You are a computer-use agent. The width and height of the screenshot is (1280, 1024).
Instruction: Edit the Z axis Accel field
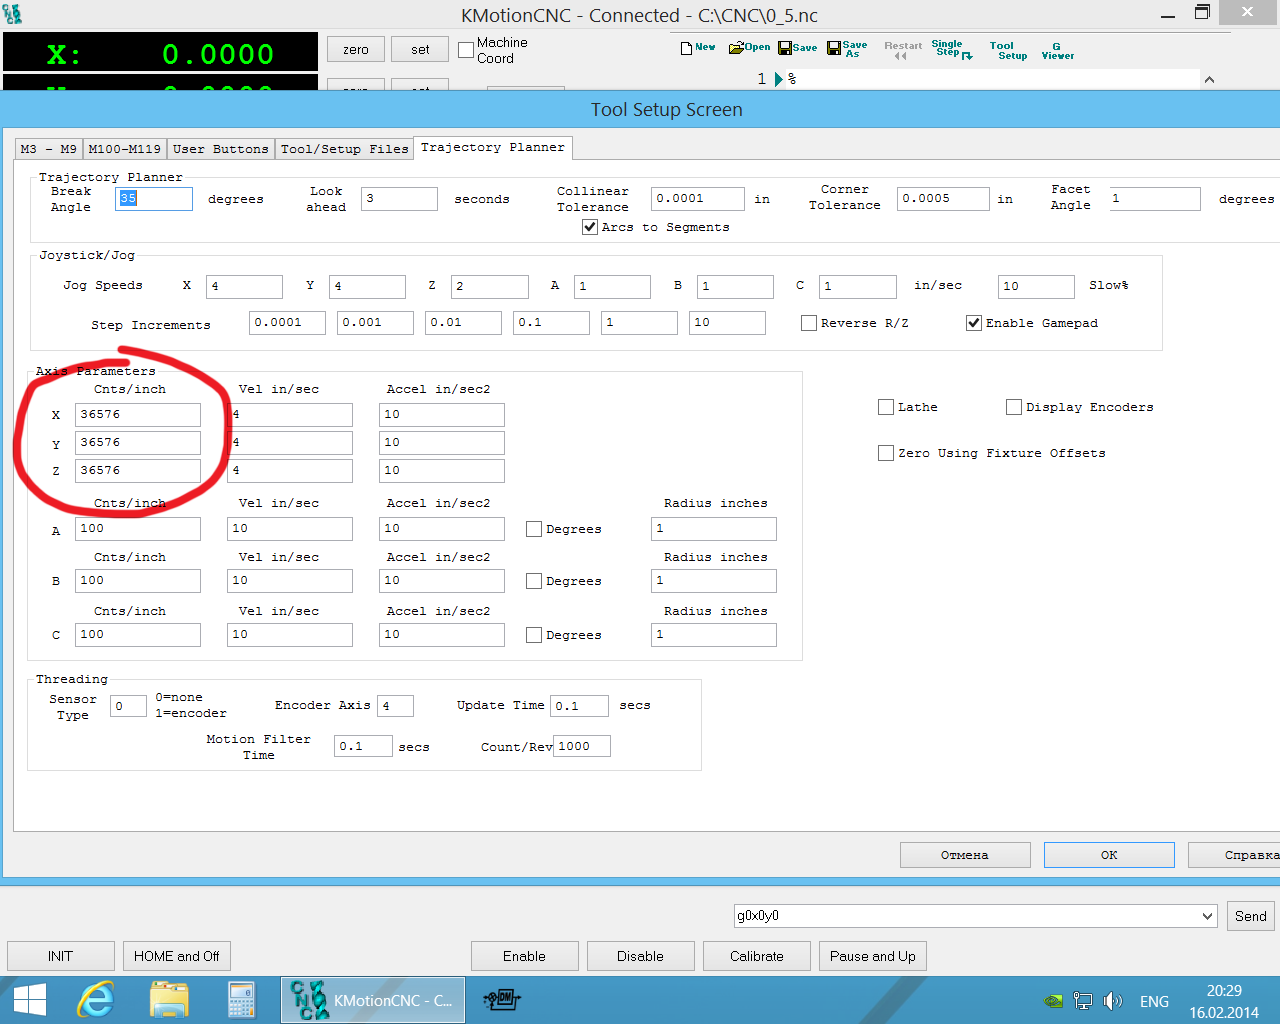pos(442,471)
